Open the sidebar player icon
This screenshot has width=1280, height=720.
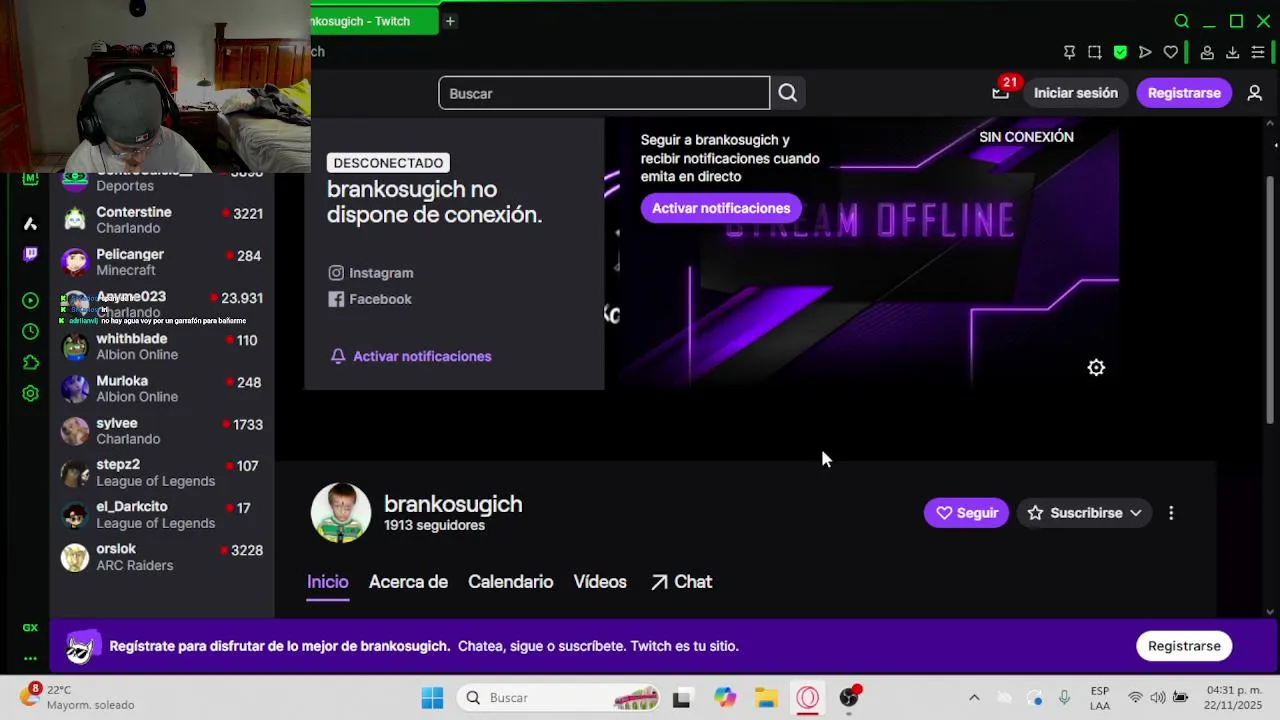30,300
